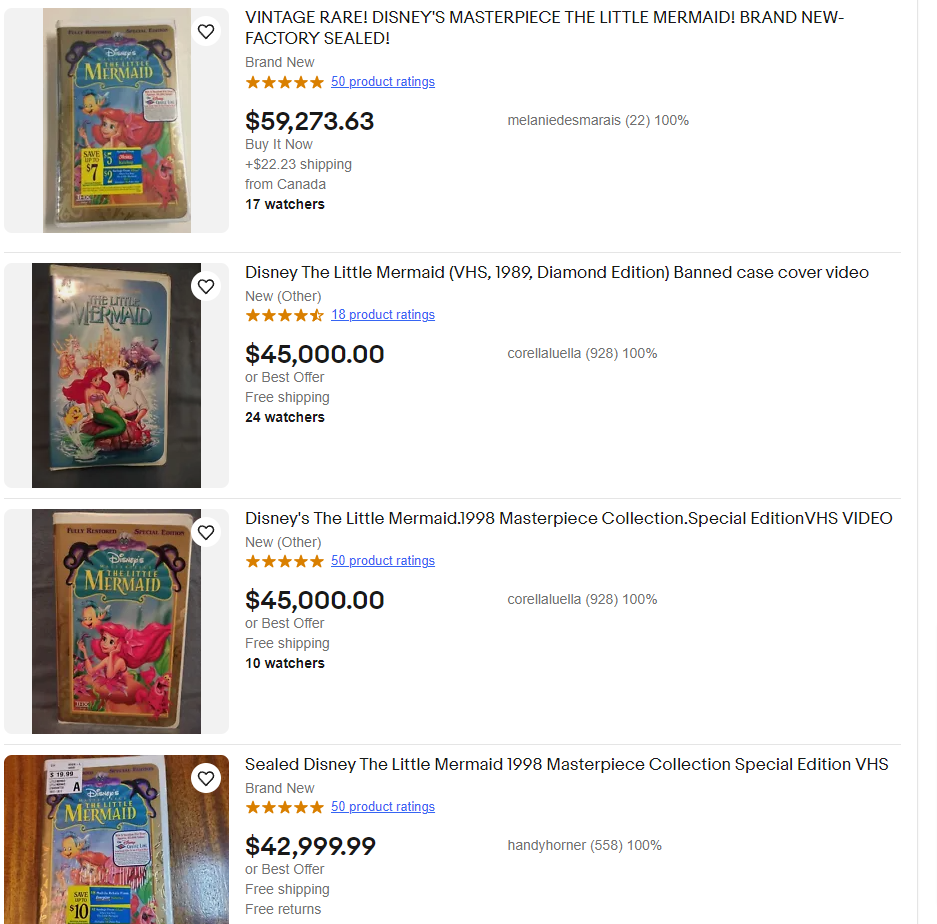View the image of the $45,000 Masterpiece Collection VHS
Image resolution: width=937 pixels, height=924 pixels.
pyautogui.click(x=117, y=621)
